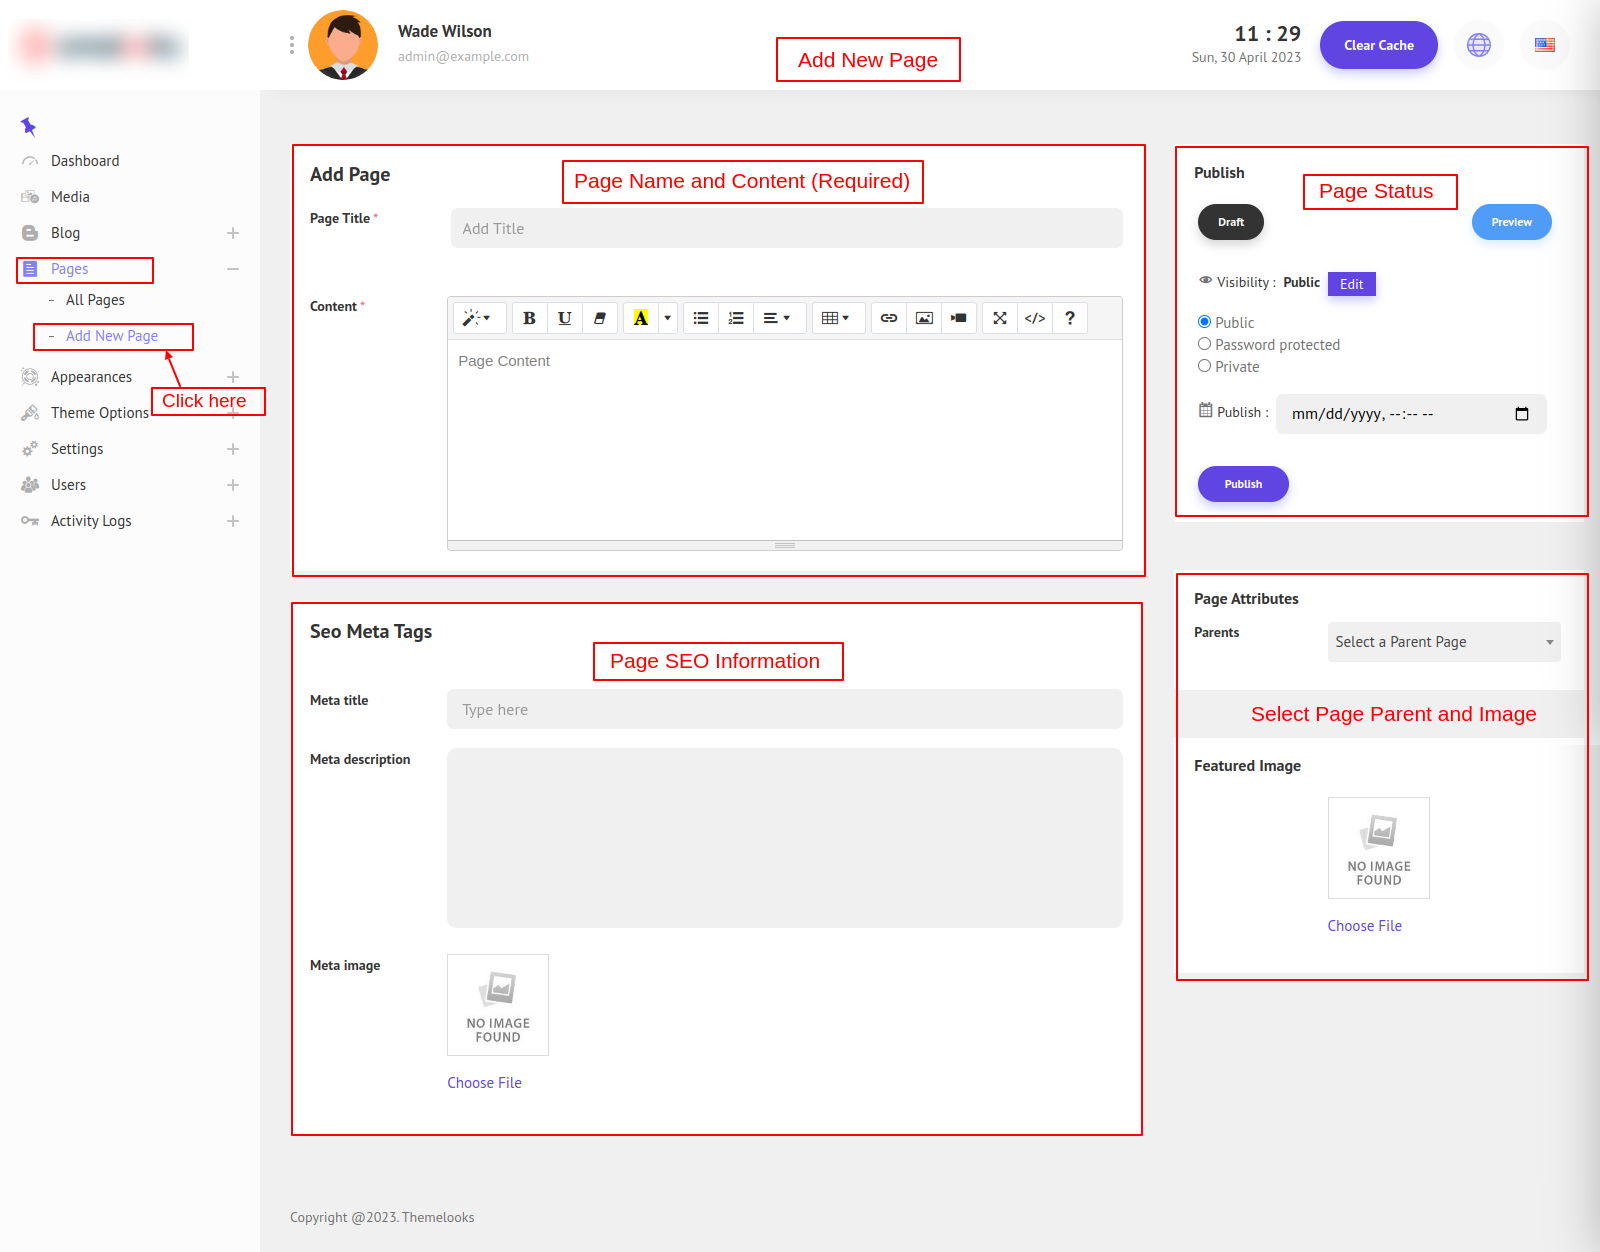Choose Password protected visibility option
This screenshot has height=1252, width=1600.
1204,344
